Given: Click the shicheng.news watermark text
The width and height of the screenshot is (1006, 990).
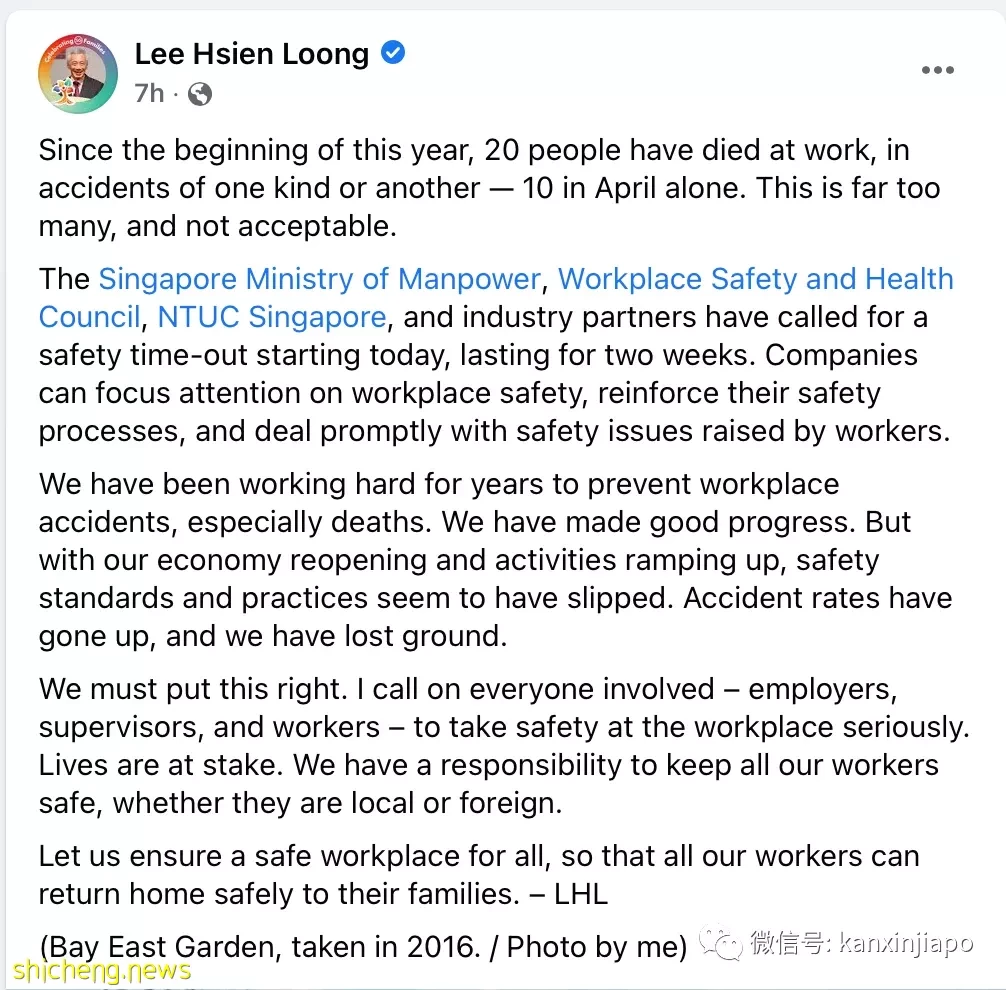Looking at the screenshot, I should click(x=102, y=971).
